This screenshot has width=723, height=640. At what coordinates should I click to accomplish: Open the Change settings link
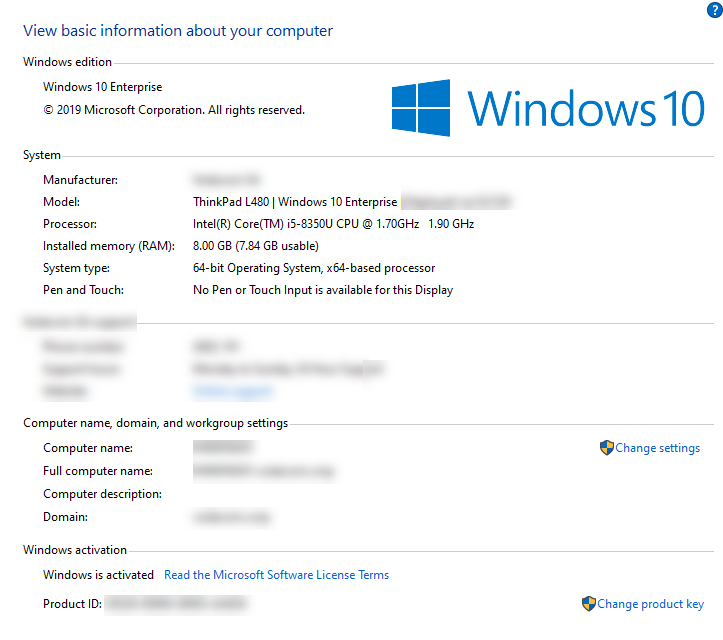[x=658, y=448]
